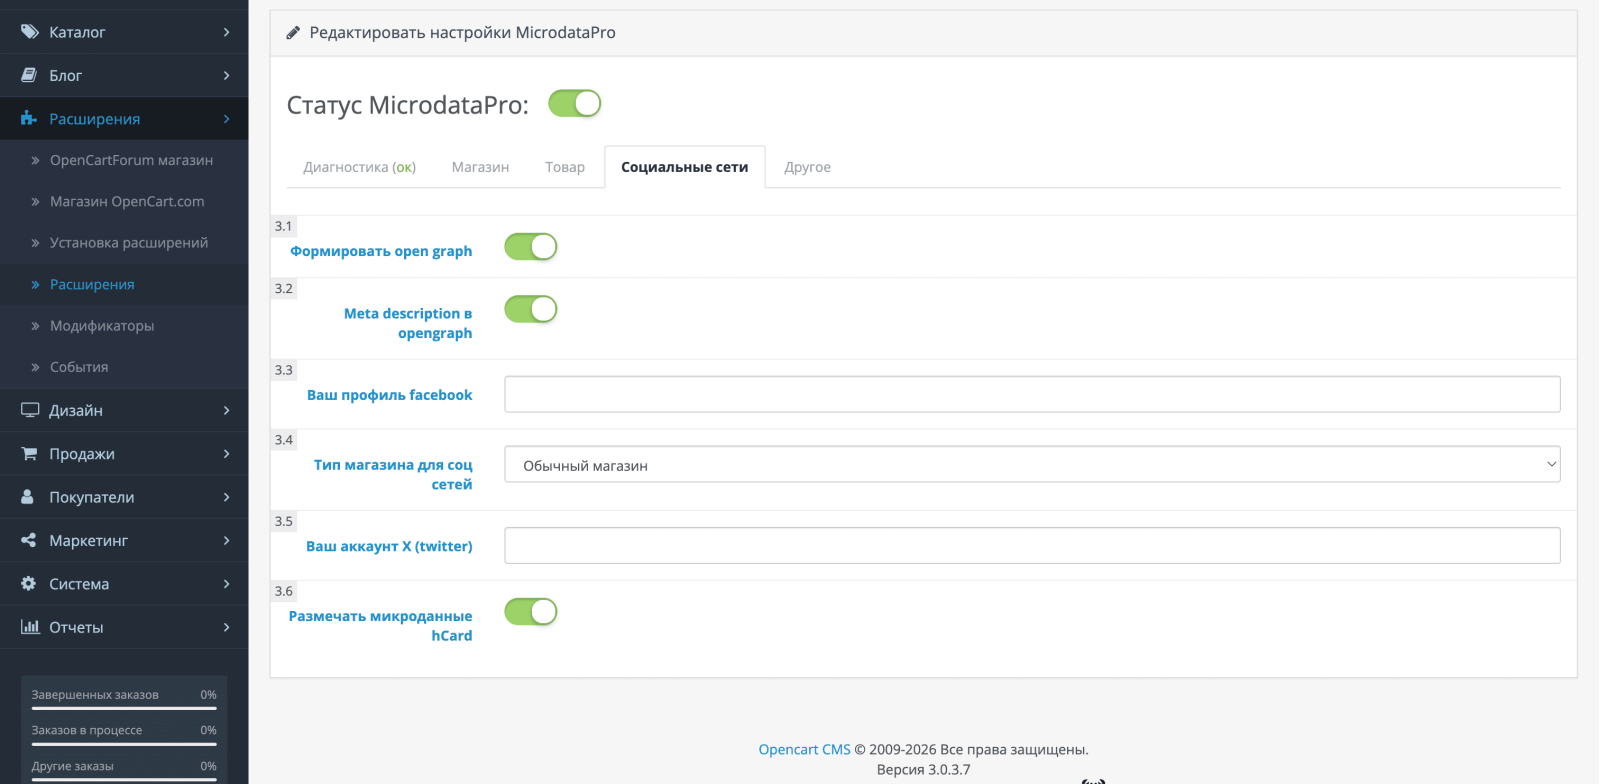Click the Завершенных заказов progress bar
1600x784 pixels.
pyautogui.click(x=124, y=708)
